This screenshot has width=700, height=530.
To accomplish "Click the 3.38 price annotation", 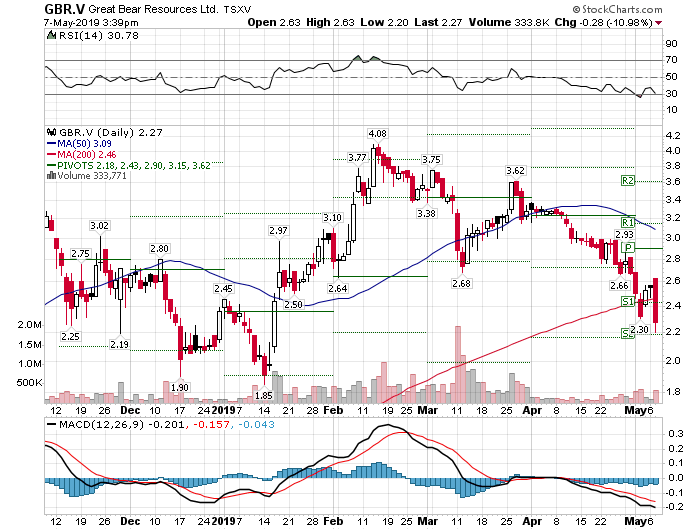I will pos(426,213).
